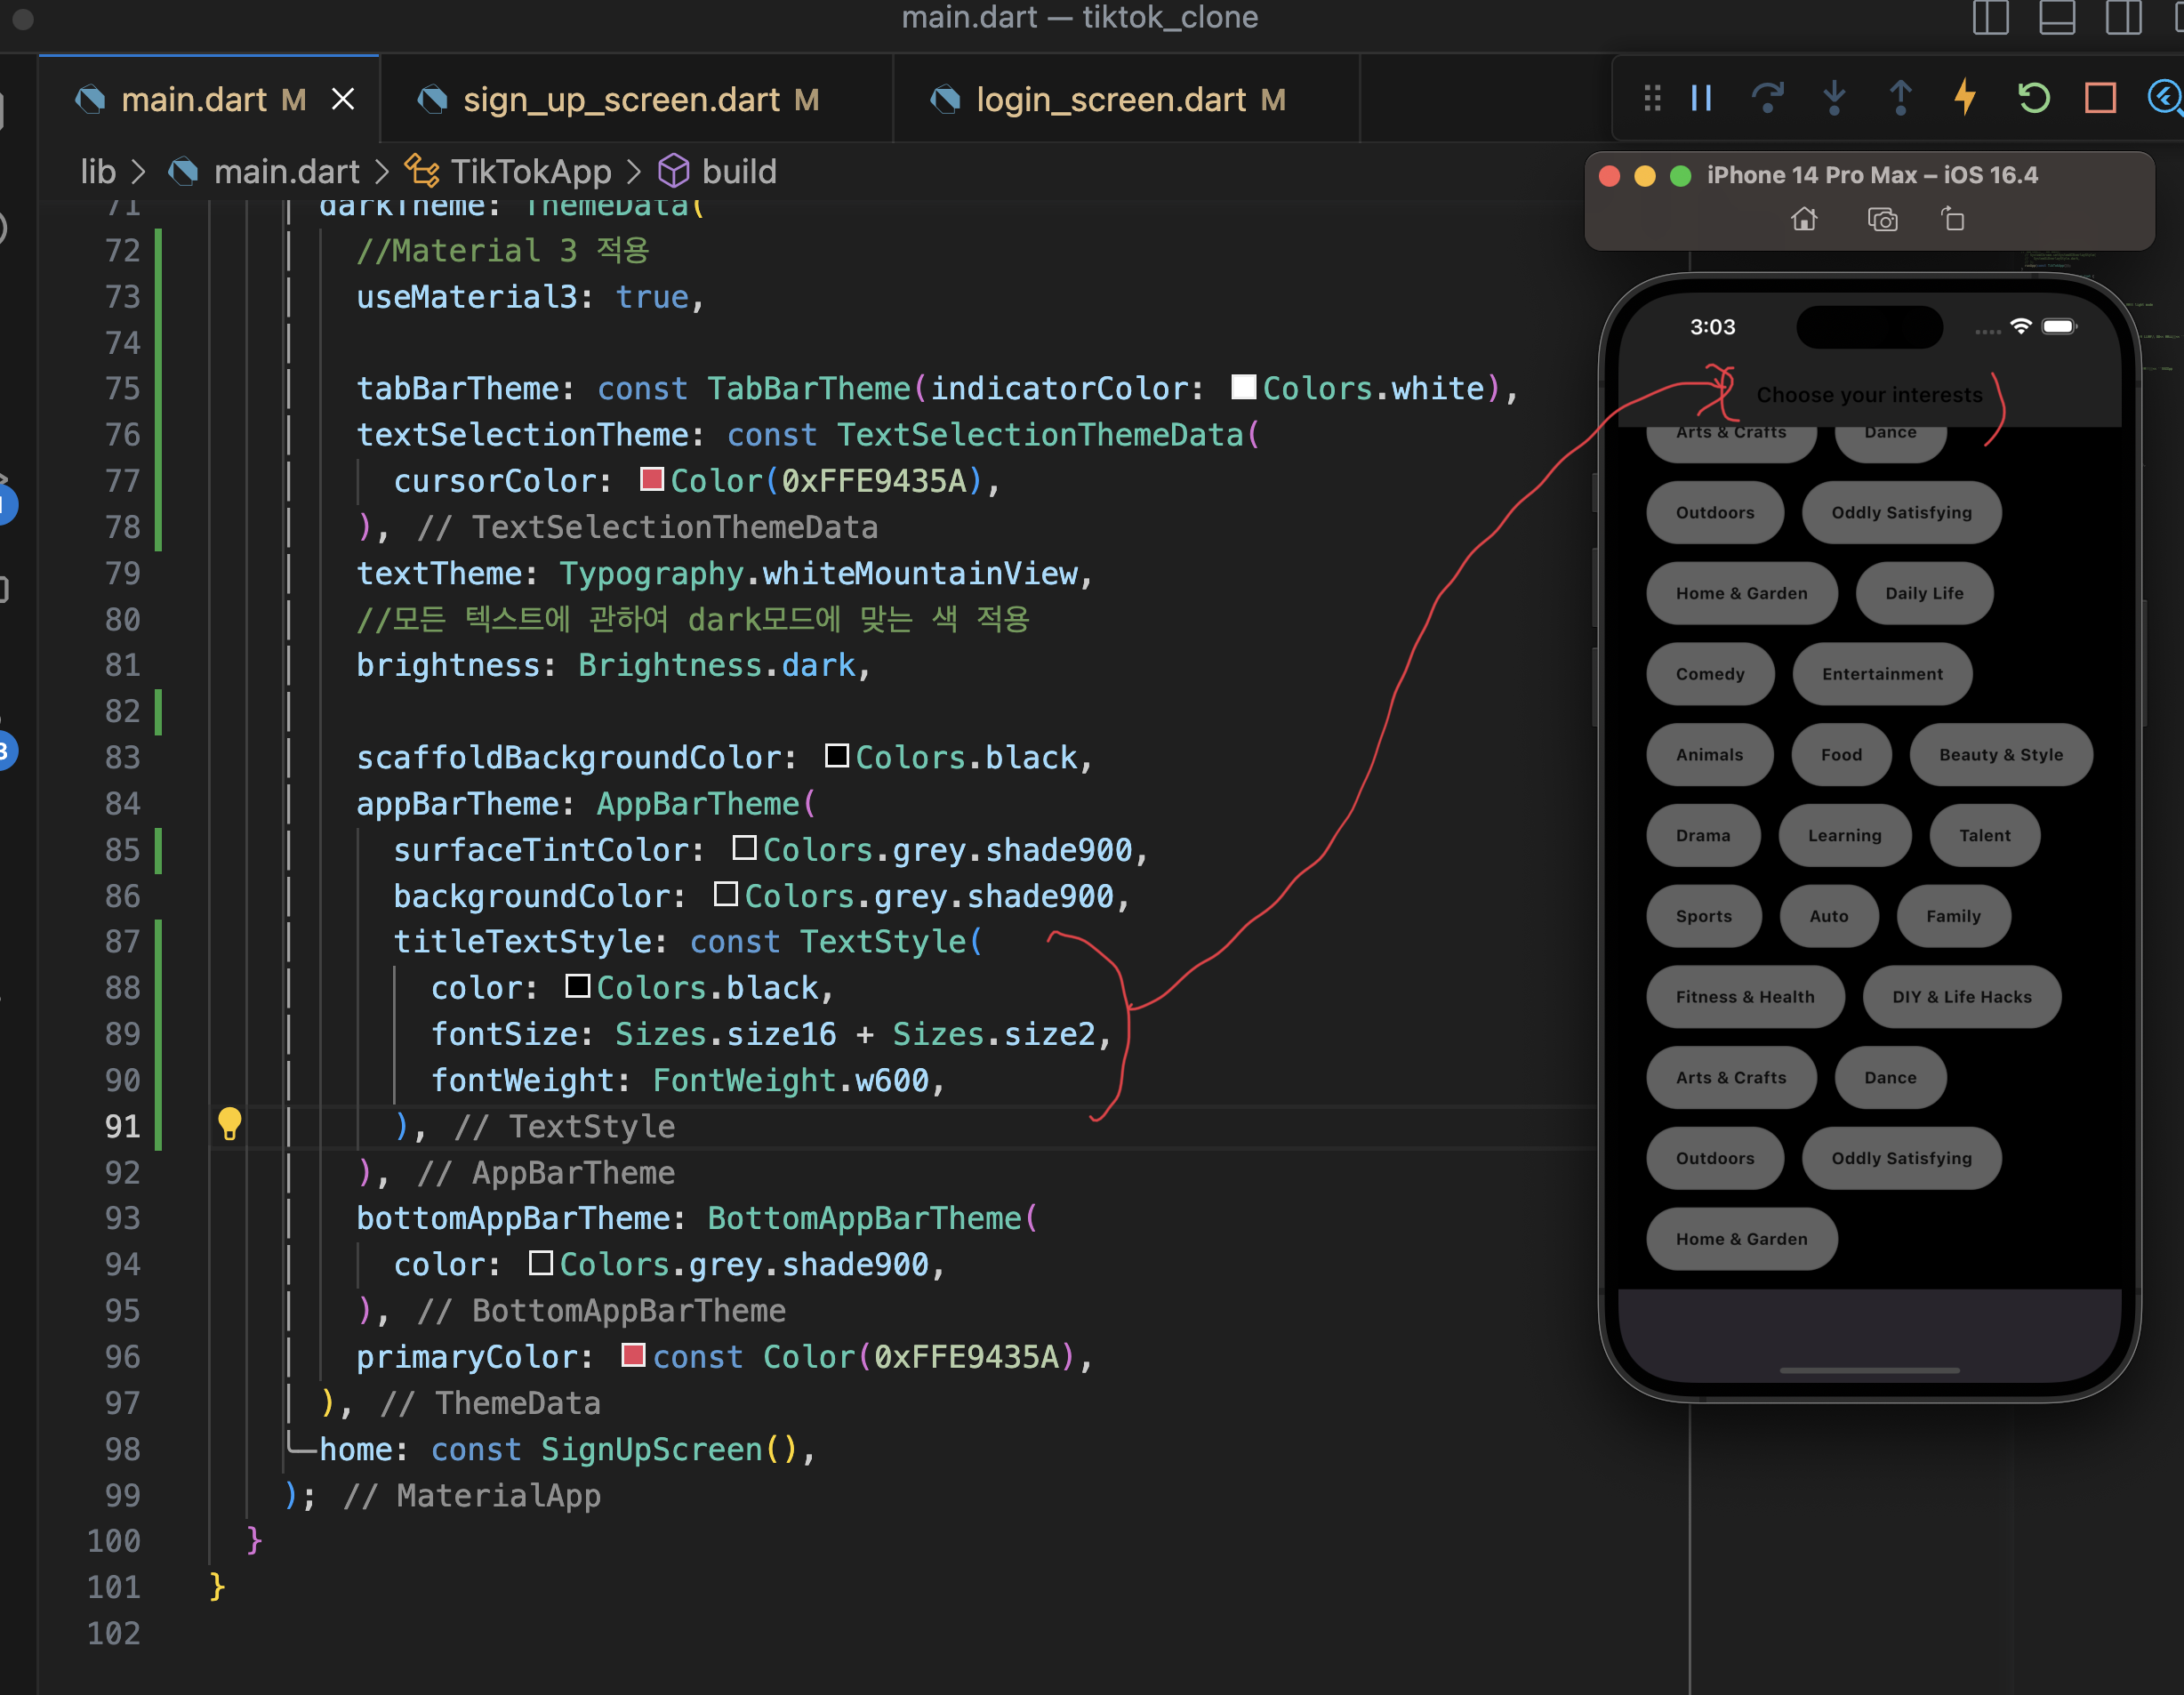Trigger Flutter hot reload lightning icon
This screenshot has height=1695, width=2184.
(x=1965, y=98)
